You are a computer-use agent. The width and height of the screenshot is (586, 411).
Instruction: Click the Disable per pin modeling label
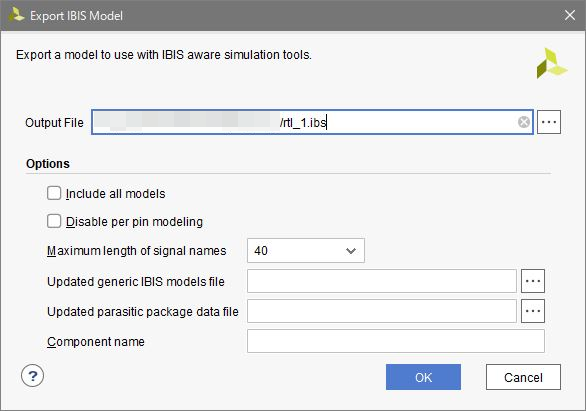(x=134, y=222)
